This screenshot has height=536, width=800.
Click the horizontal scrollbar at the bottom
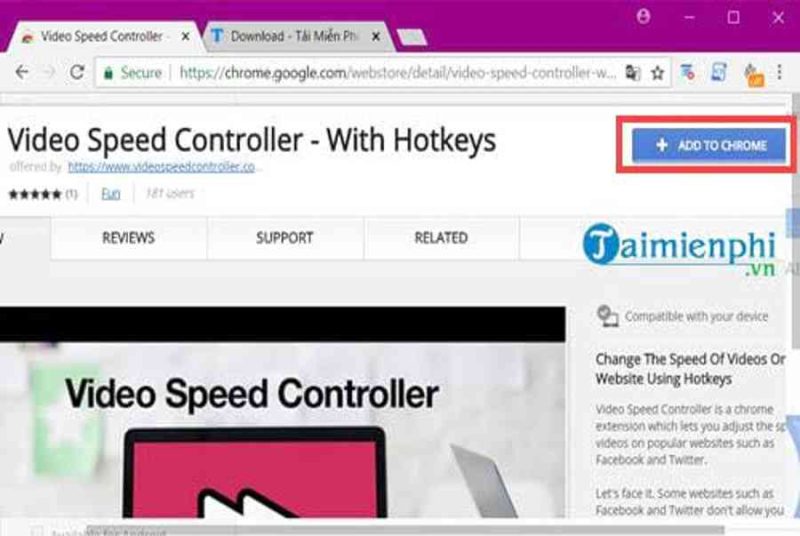coord(405,529)
